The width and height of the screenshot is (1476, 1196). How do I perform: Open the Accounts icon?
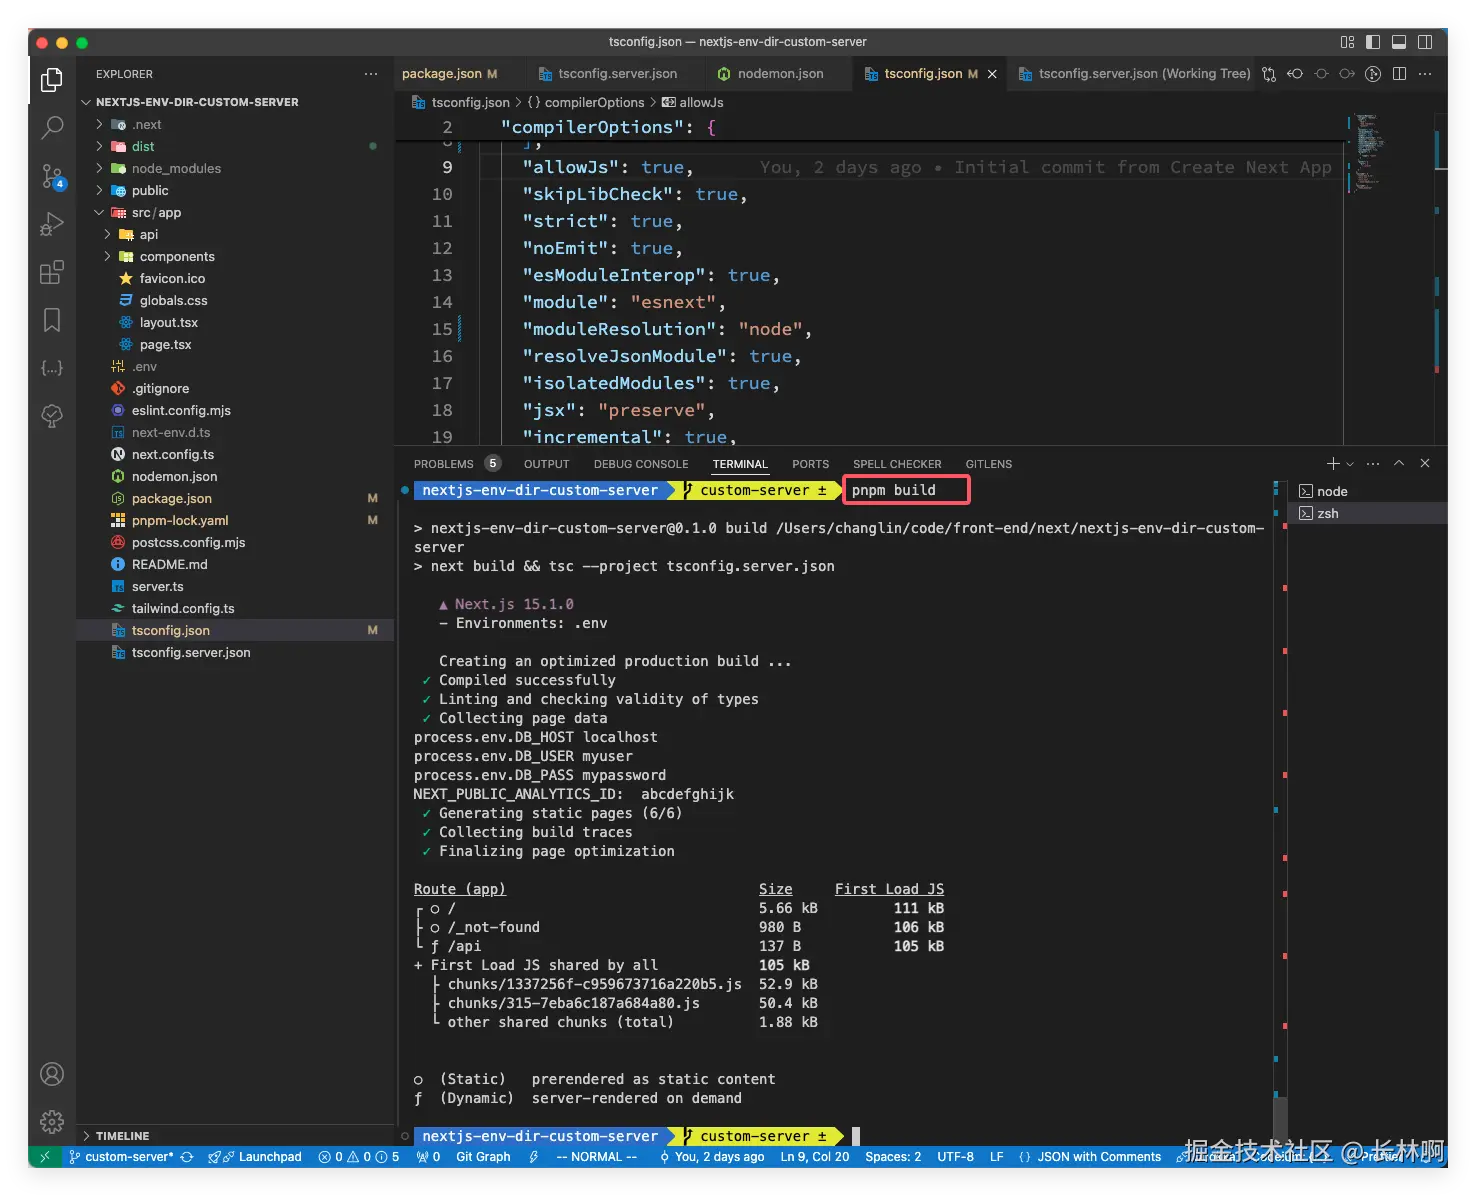click(x=52, y=1074)
